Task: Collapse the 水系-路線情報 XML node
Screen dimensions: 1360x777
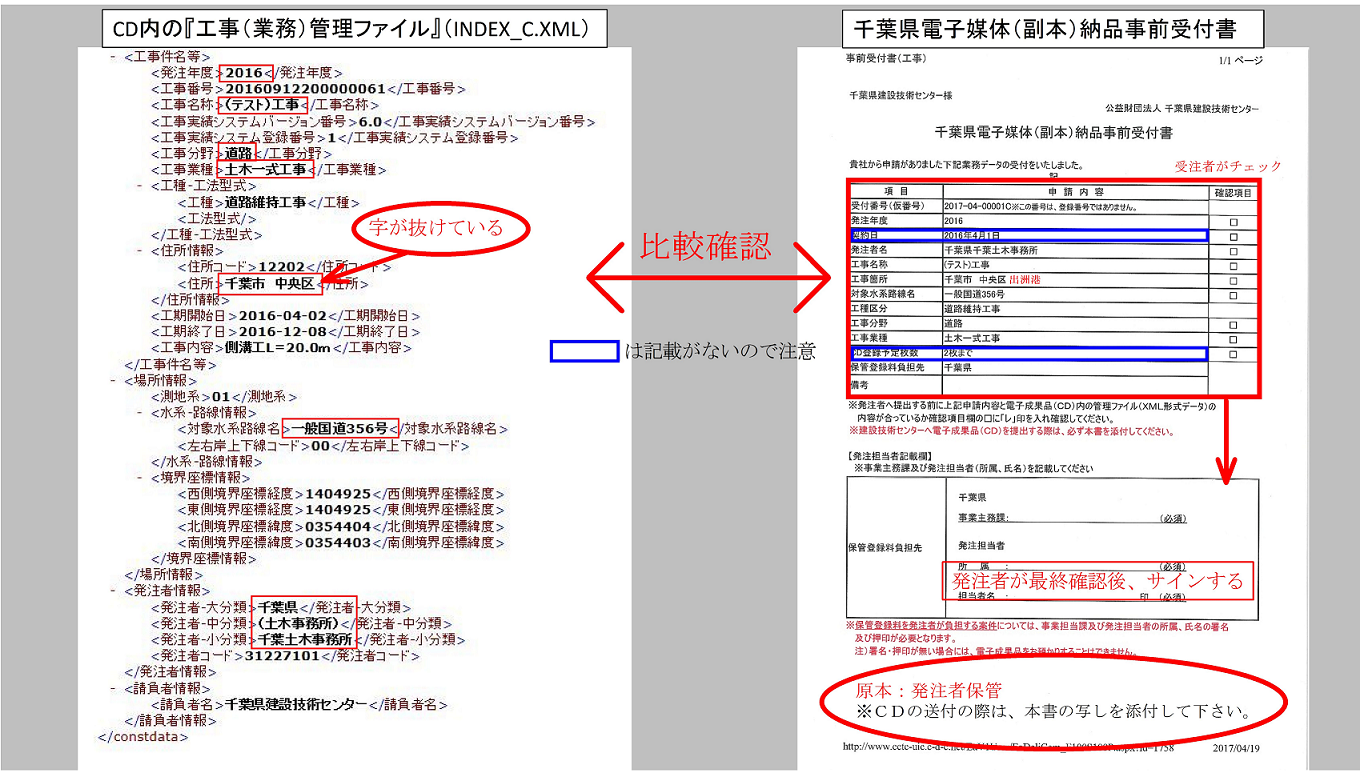Action: click(x=140, y=412)
